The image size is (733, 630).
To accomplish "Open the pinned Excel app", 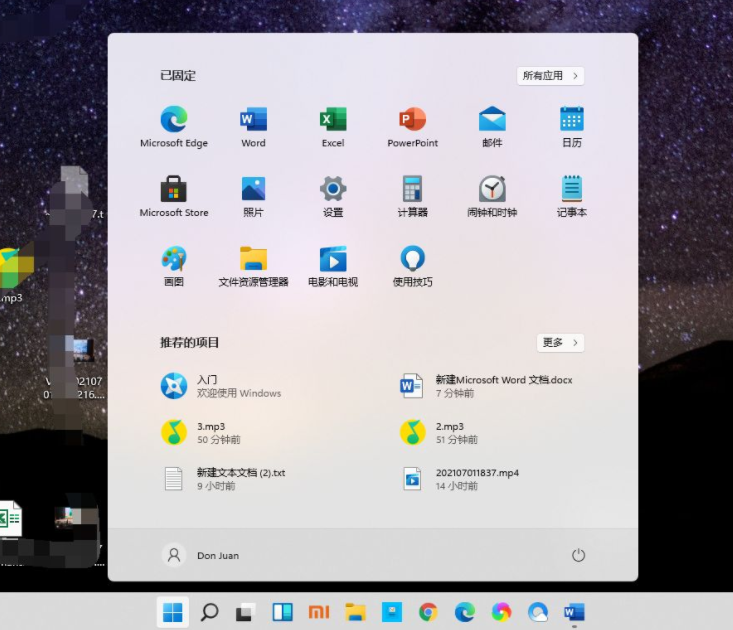I will (333, 127).
